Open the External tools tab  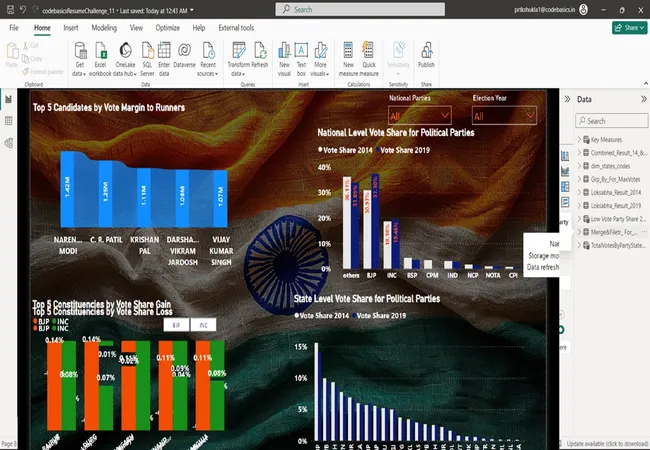(236, 28)
